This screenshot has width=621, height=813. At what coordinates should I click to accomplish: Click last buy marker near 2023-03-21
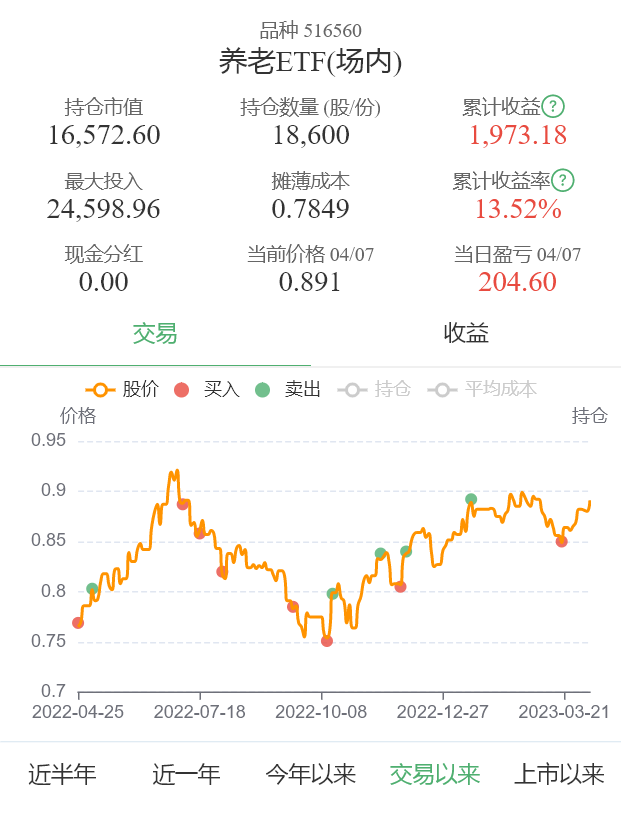pos(561,541)
